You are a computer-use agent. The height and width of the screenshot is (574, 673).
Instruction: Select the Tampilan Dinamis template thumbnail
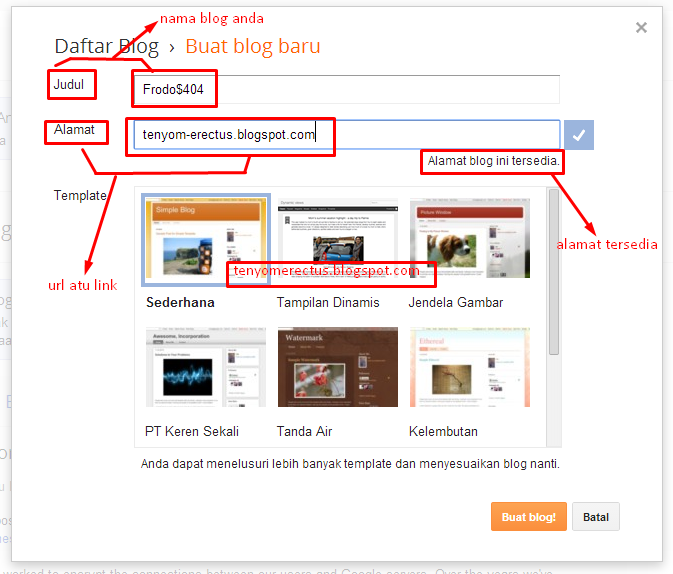tap(338, 238)
